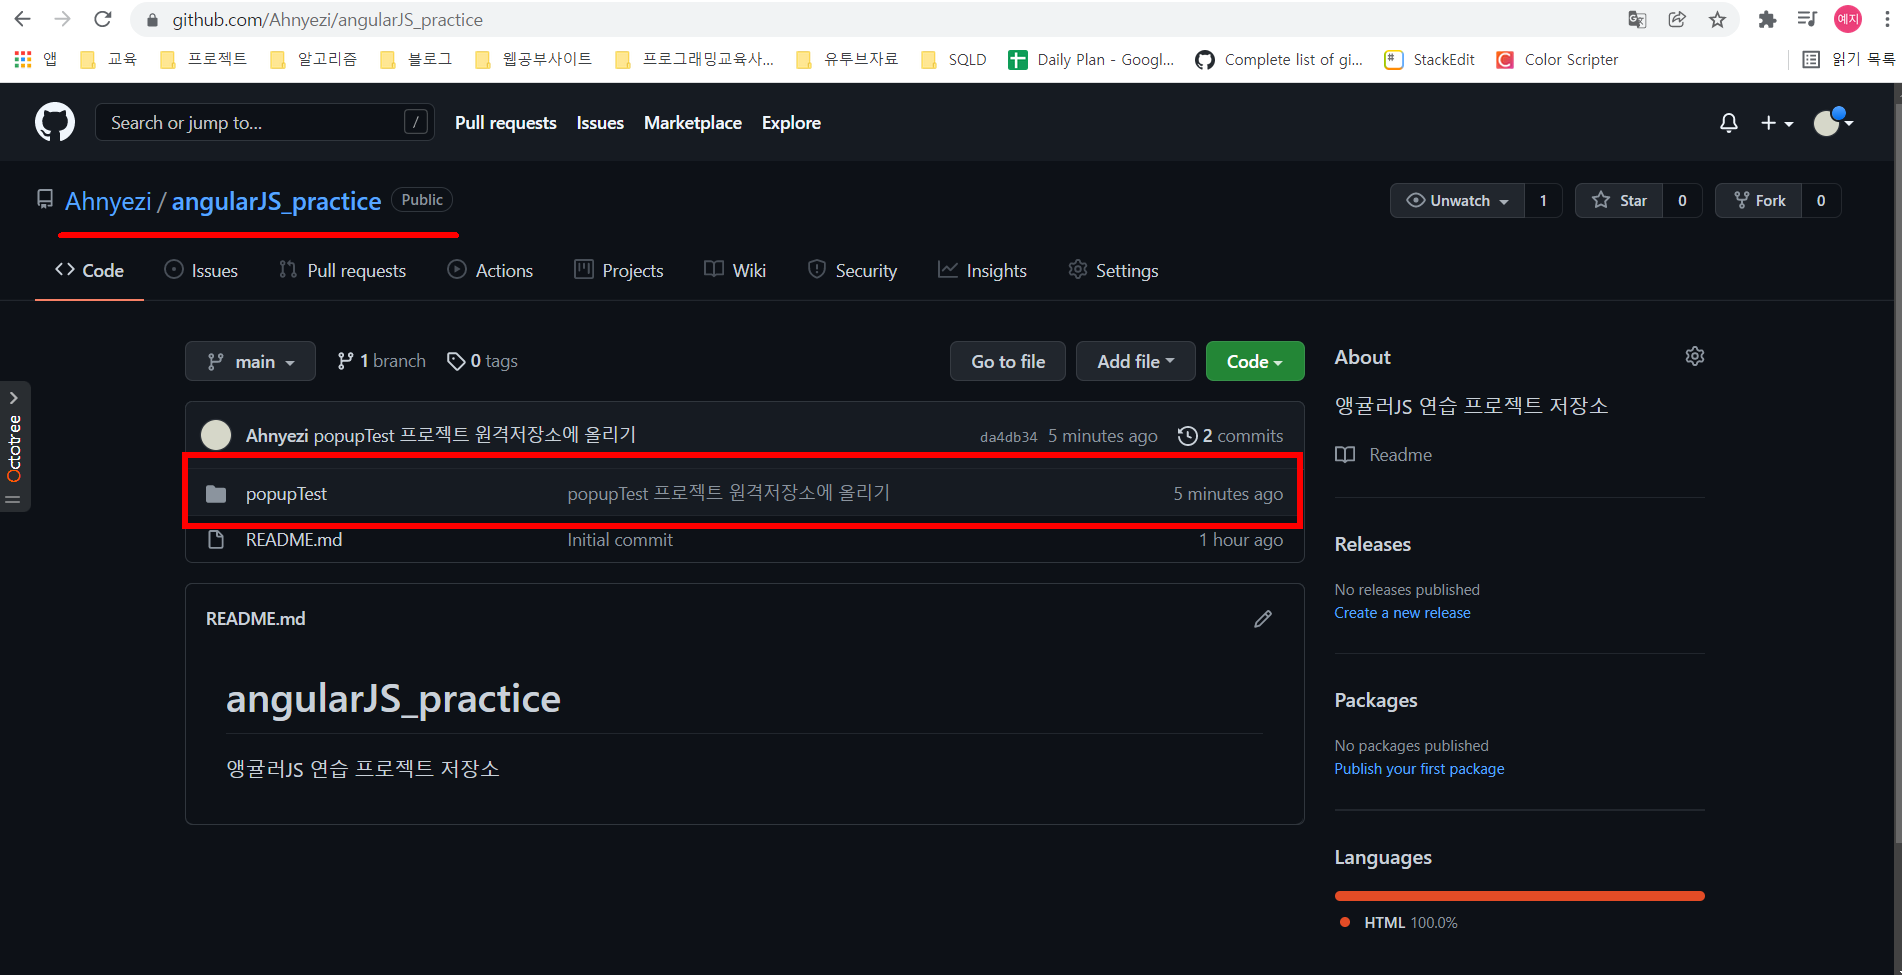
Task: Star the repository
Action: [1618, 201]
